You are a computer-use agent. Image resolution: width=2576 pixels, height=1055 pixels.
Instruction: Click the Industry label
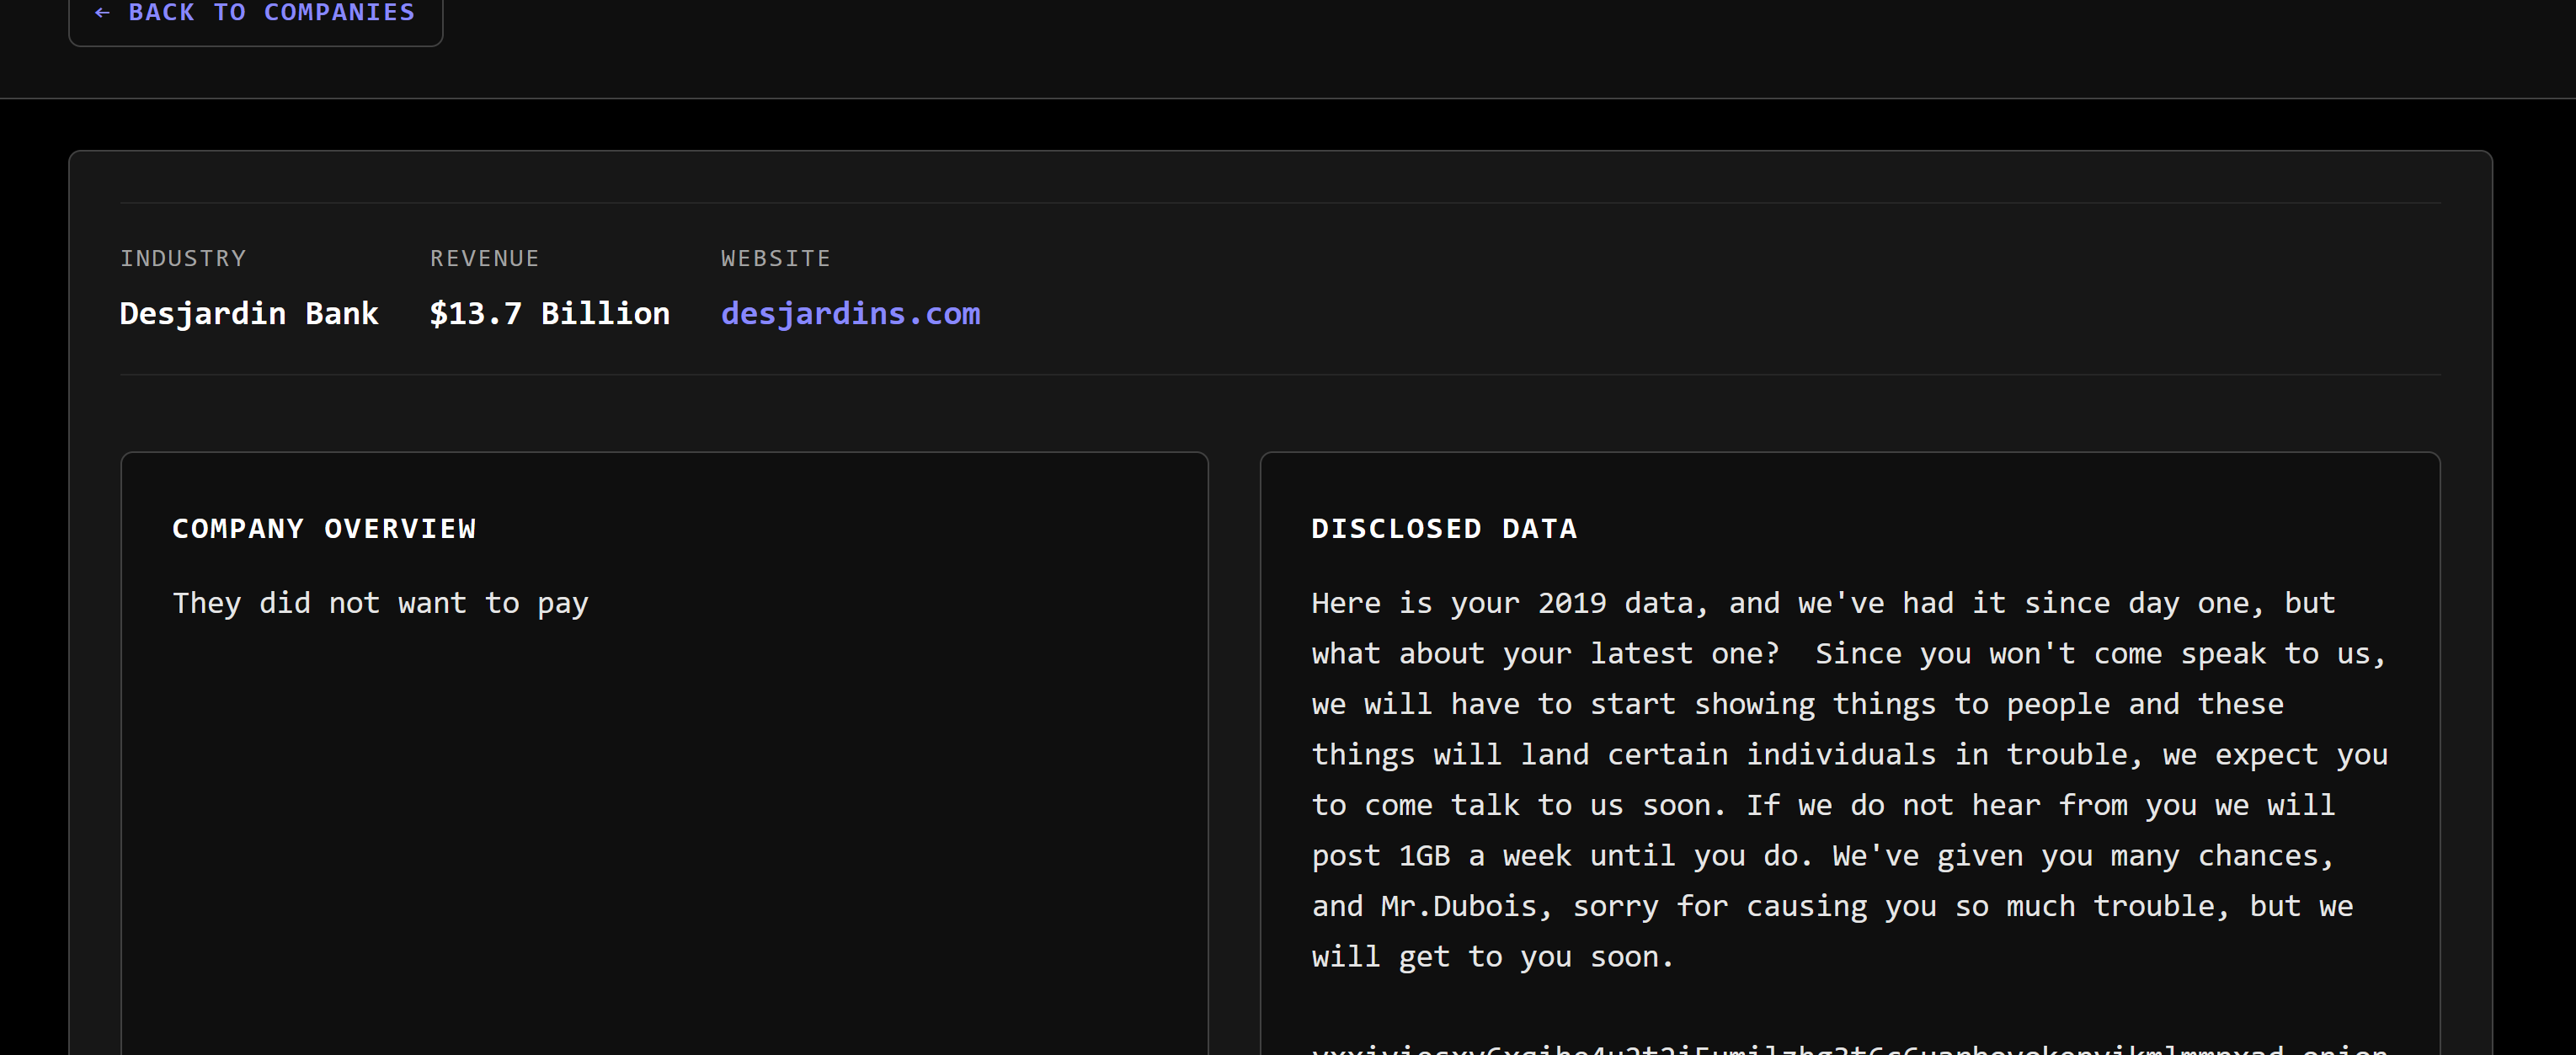click(183, 259)
